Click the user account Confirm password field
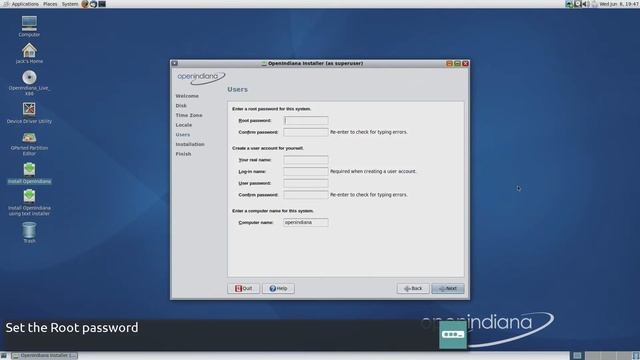The height and width of the screenshot is (360, 640). point(306,195)
